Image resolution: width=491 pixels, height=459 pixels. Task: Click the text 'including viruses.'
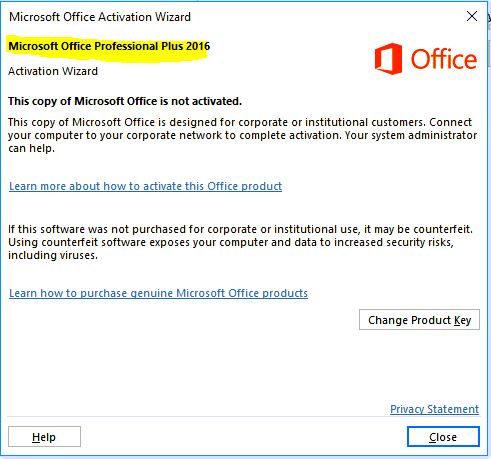tap(53, 255)
